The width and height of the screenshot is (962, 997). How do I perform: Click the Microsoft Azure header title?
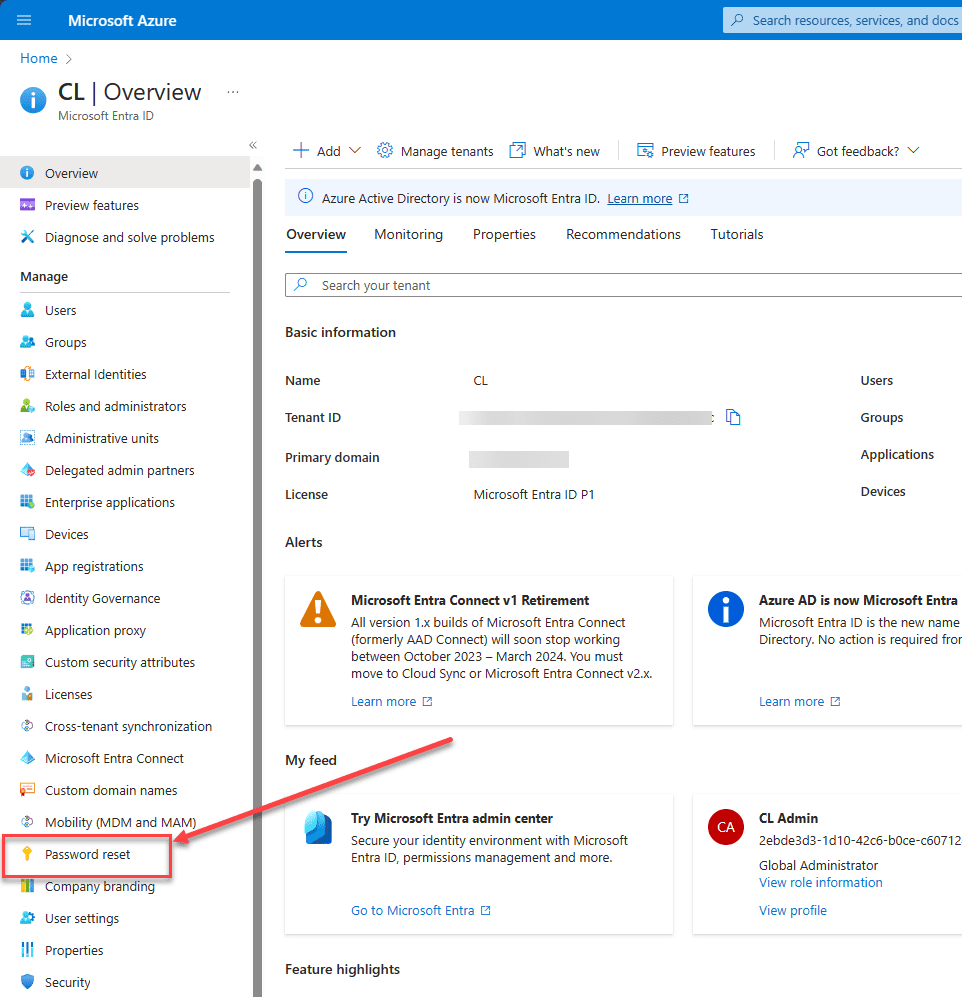tap(122, 20)
